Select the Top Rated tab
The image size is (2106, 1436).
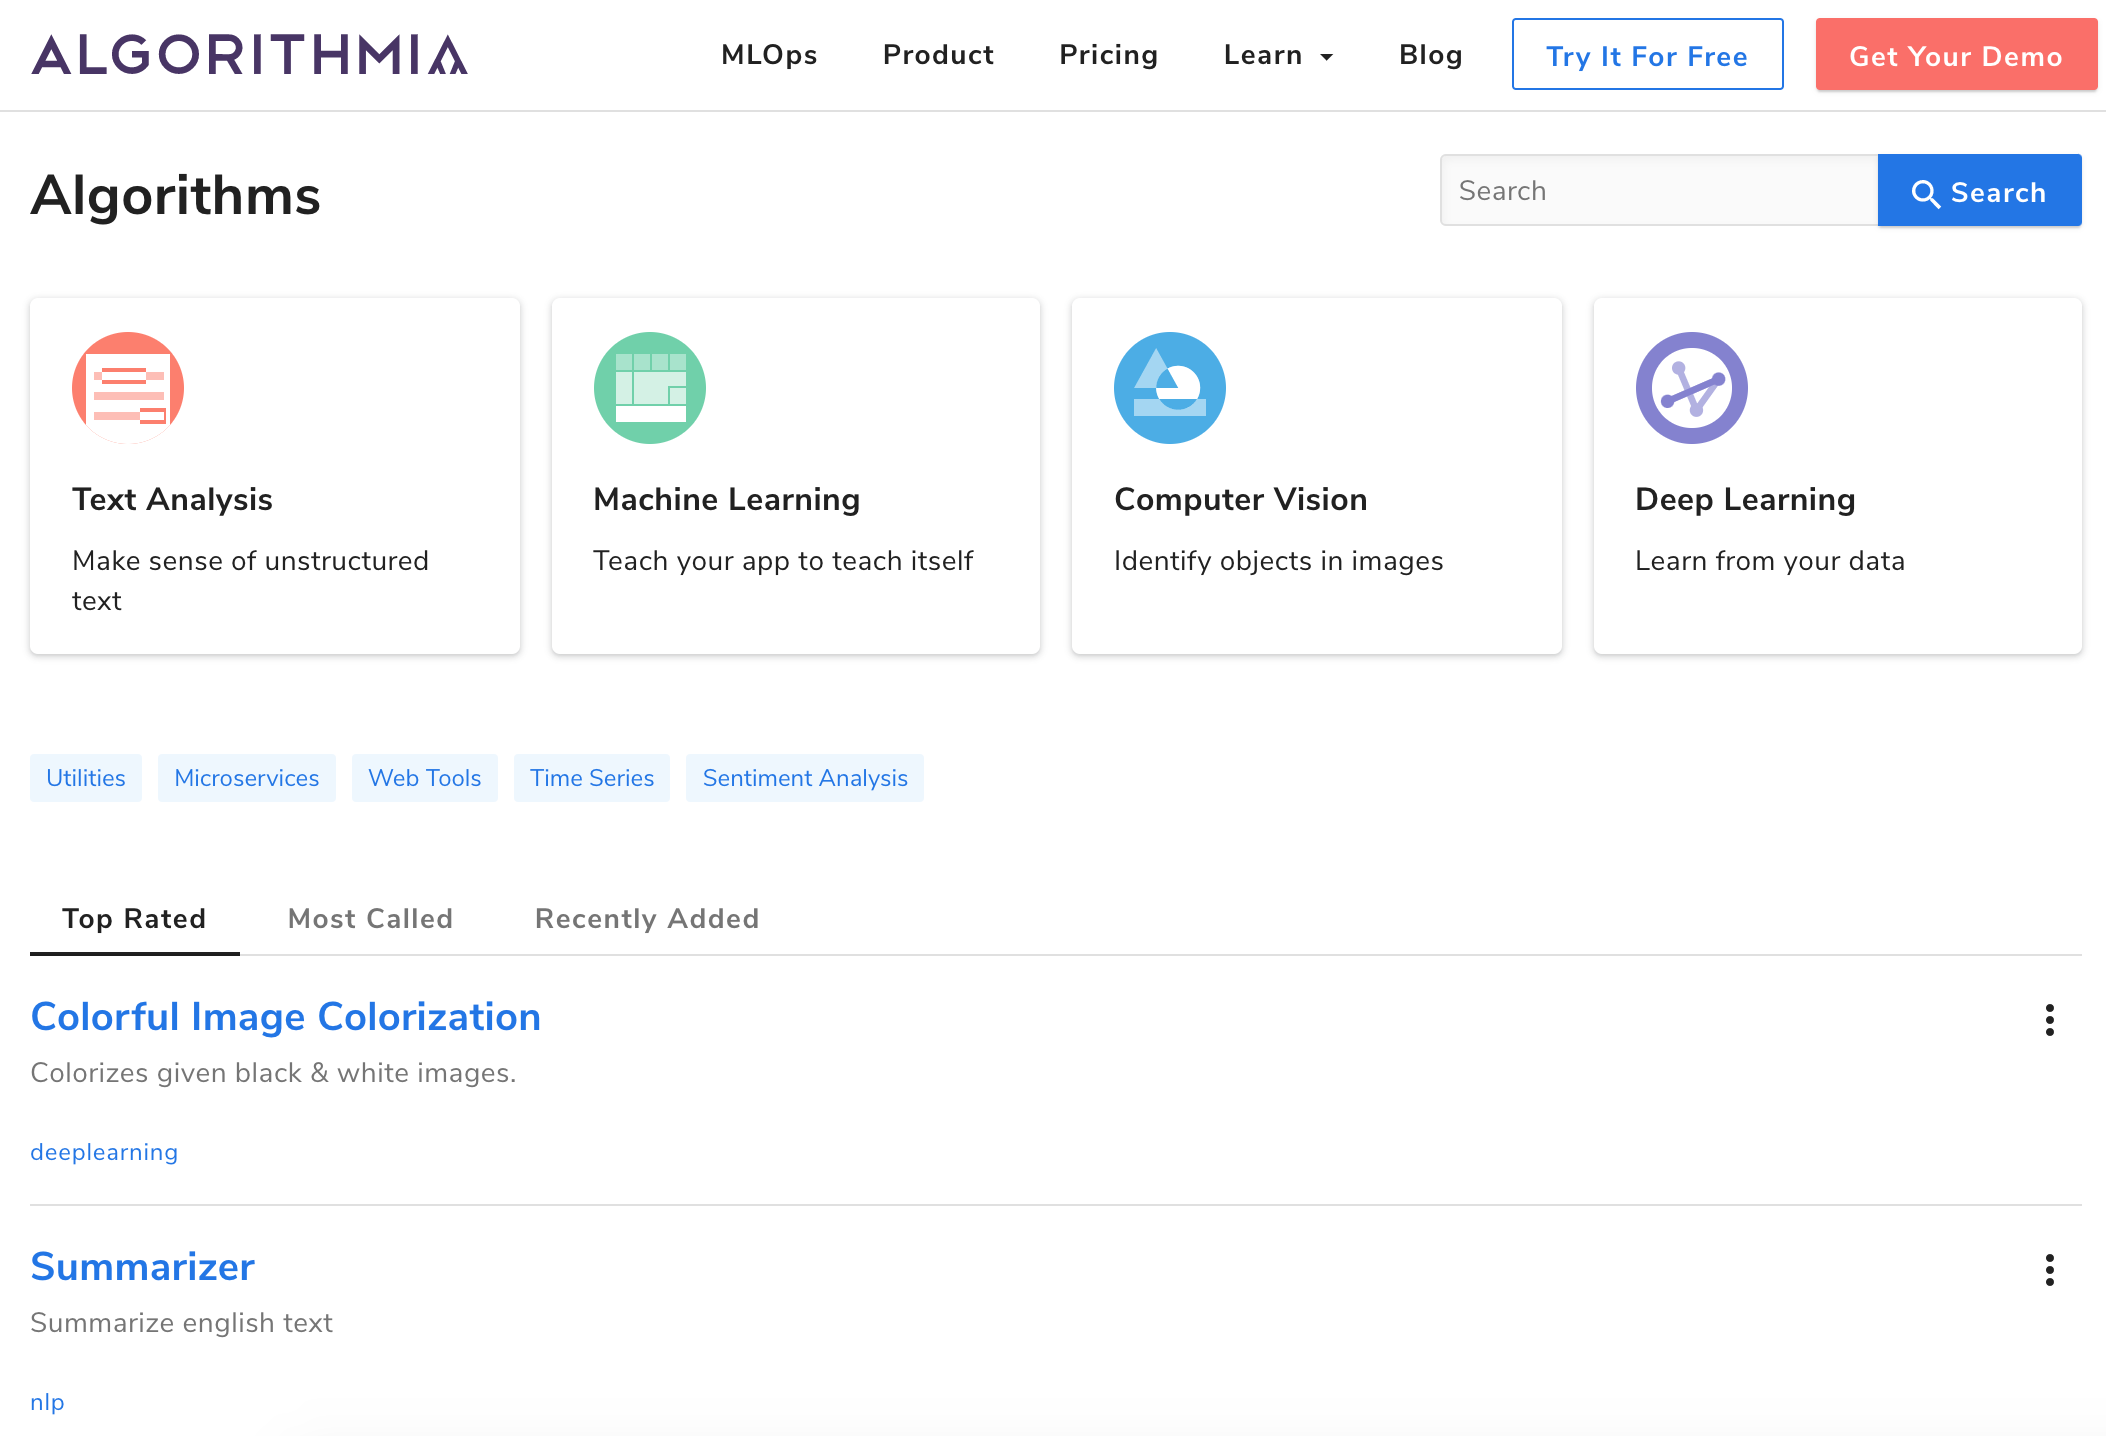134,919
